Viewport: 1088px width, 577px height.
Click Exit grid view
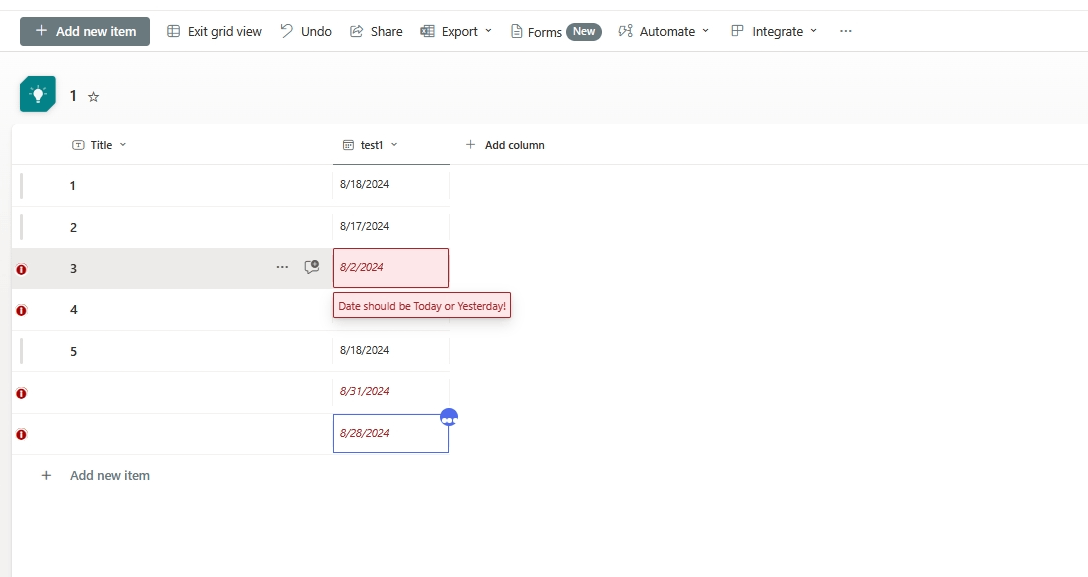point(214,31)
